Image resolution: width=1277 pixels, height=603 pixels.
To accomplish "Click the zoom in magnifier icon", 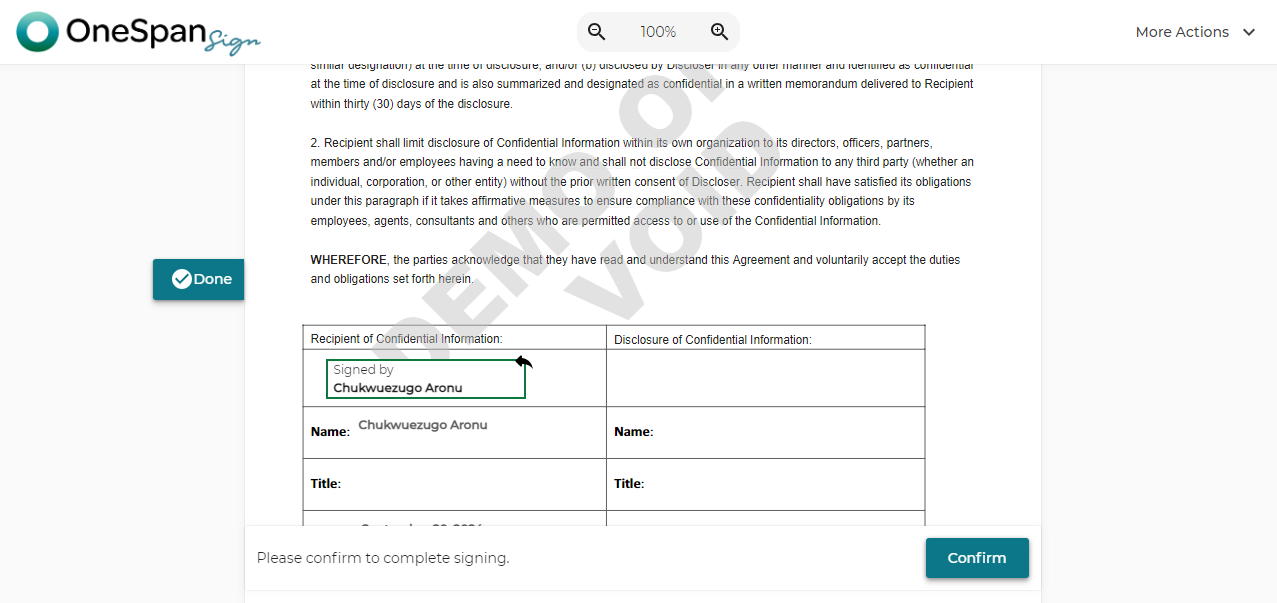I will [719, 32].
